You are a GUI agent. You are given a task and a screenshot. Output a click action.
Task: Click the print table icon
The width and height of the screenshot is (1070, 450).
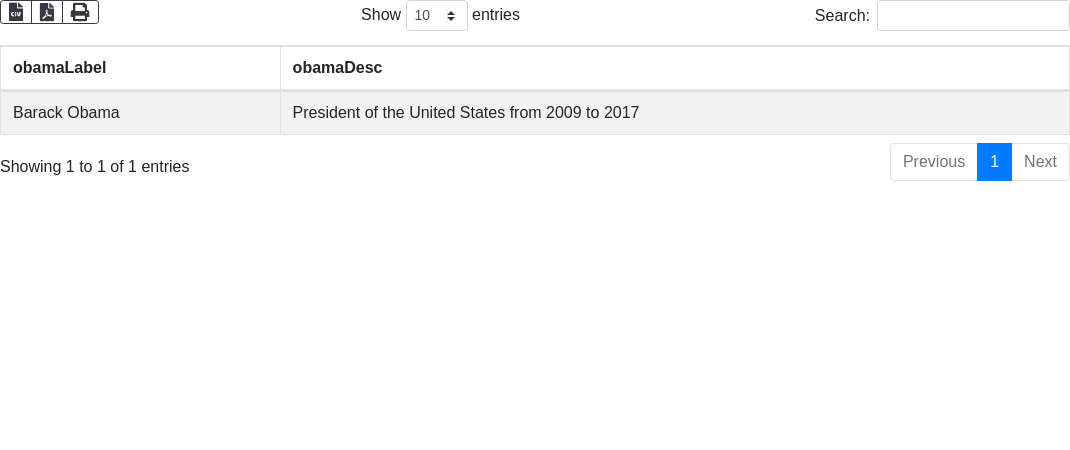80,12
